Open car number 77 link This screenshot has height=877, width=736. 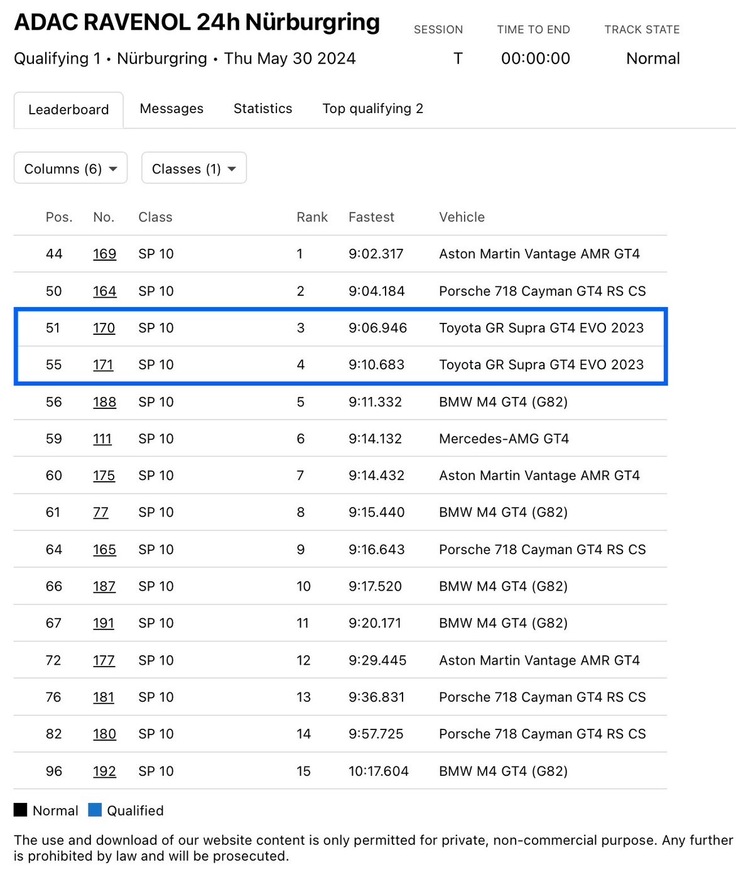[x=100, y=512]
